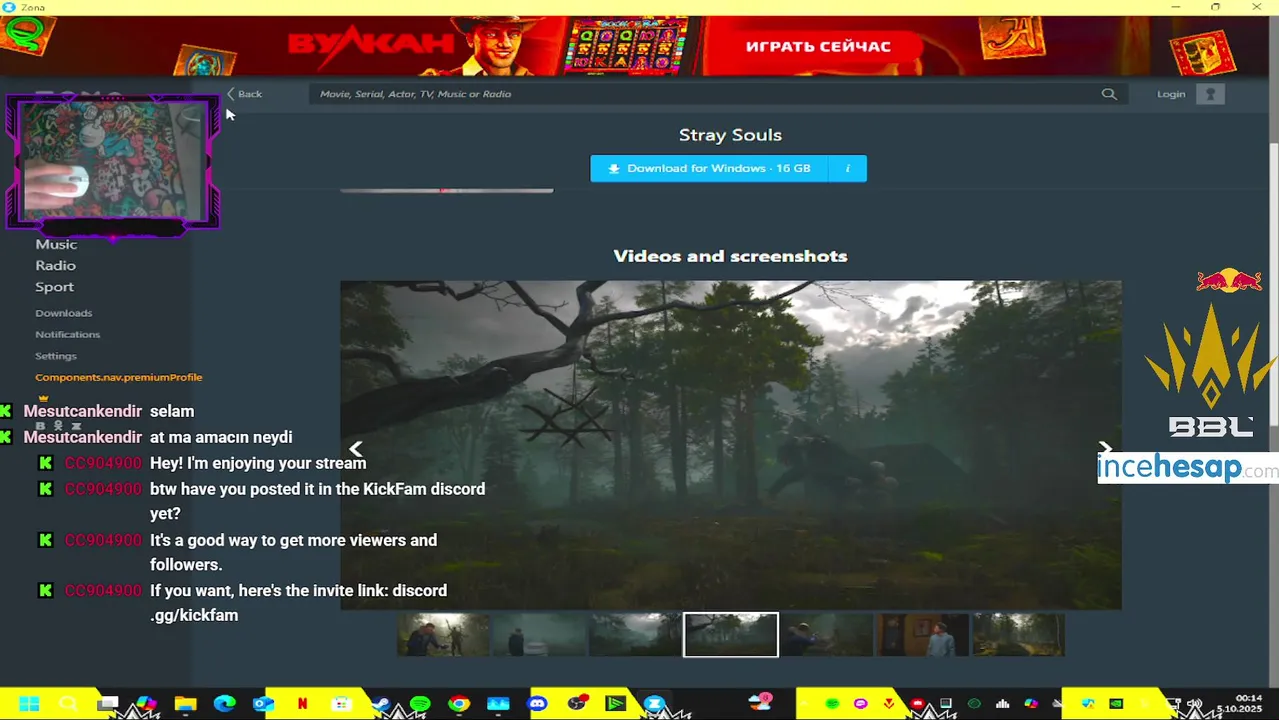Select the highlighted fourth screenshot thumbnail

tap(730, 635)
